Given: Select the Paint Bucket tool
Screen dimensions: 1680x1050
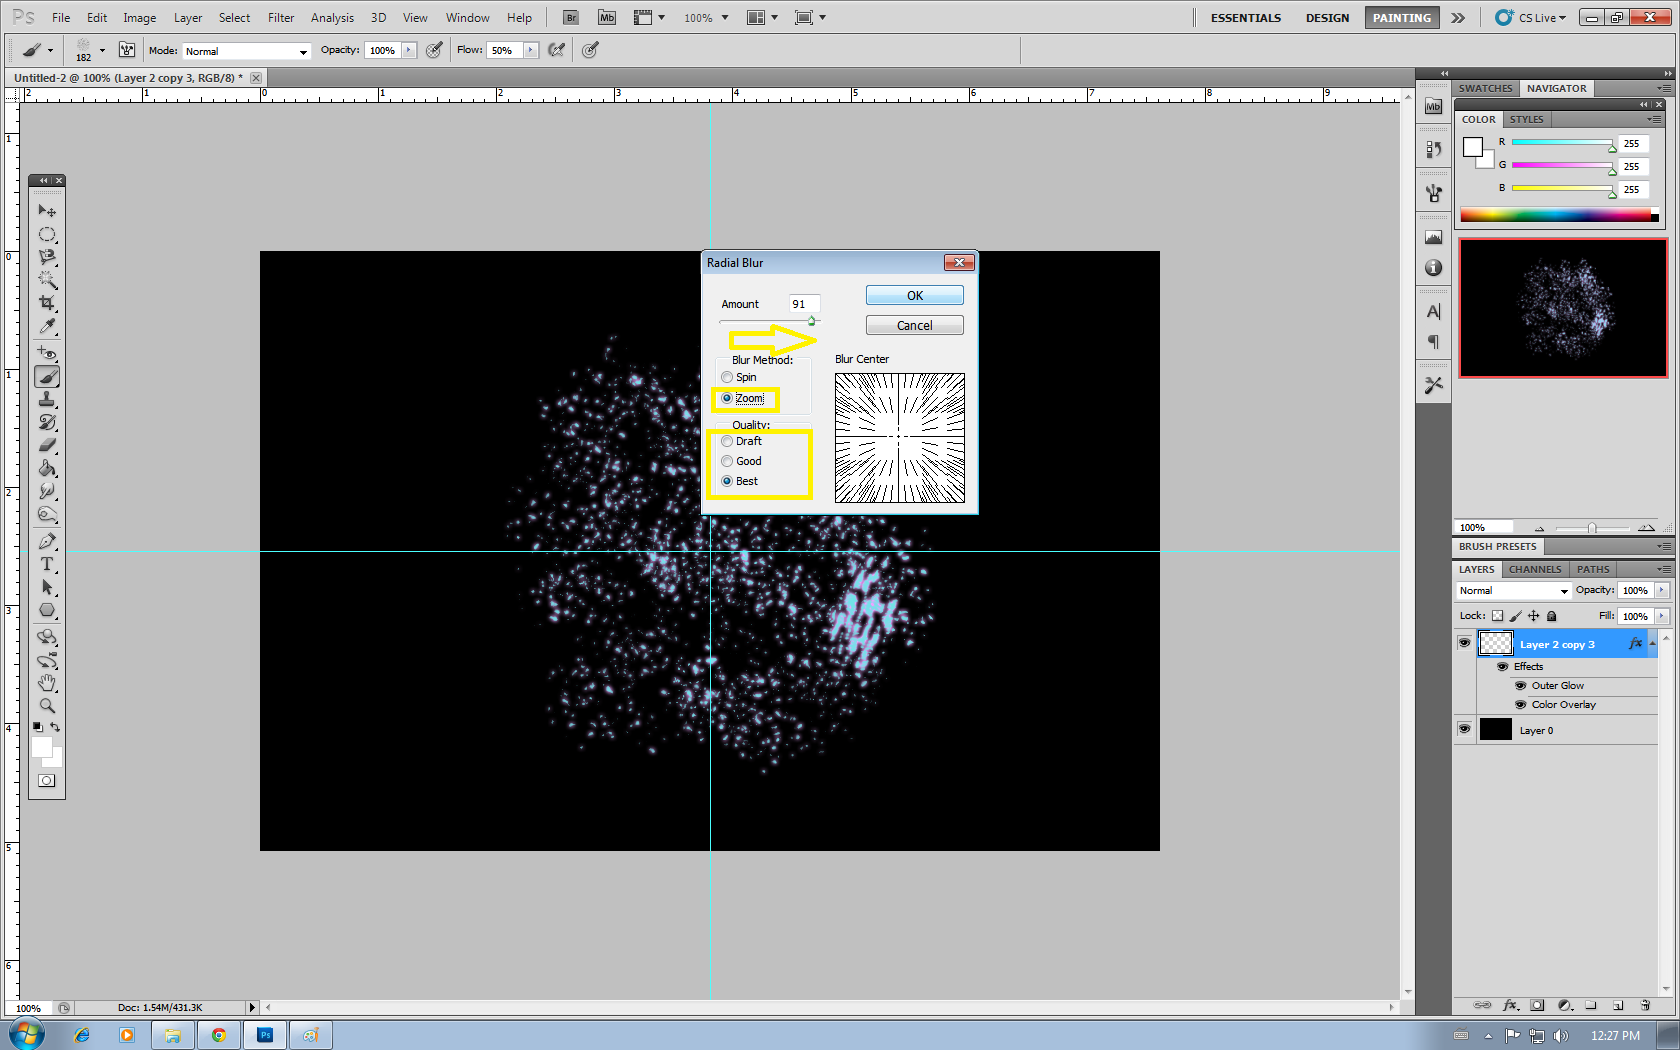Looking at the screenshot, I should [x=47, y=469].
